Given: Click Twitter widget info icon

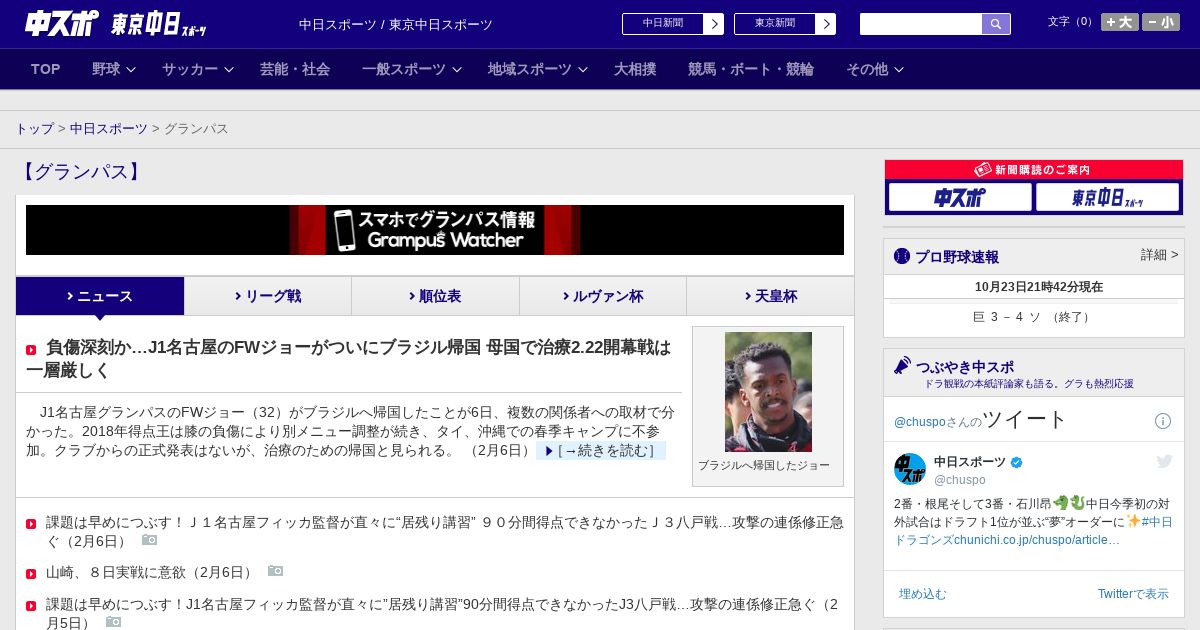Looking at the screenshot, I should coord(1163,421).
